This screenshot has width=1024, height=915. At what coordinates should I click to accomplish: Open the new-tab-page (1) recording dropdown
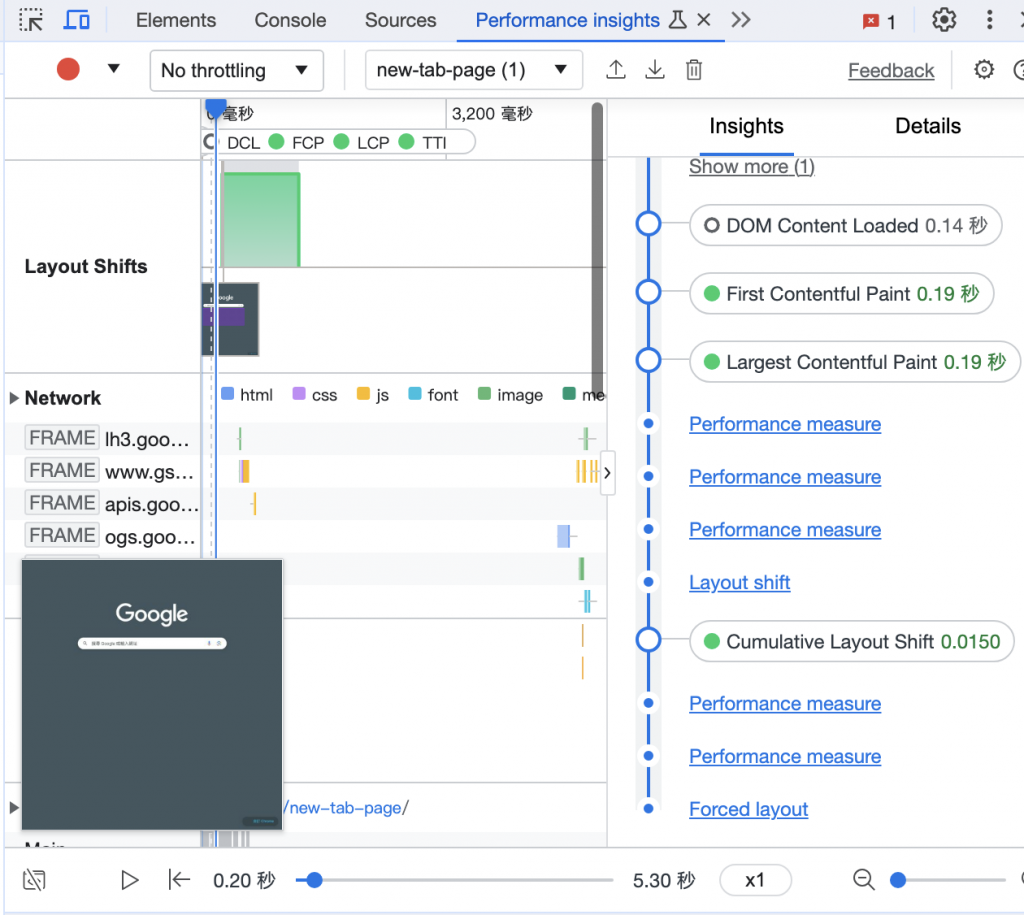[x=473, y=70]
